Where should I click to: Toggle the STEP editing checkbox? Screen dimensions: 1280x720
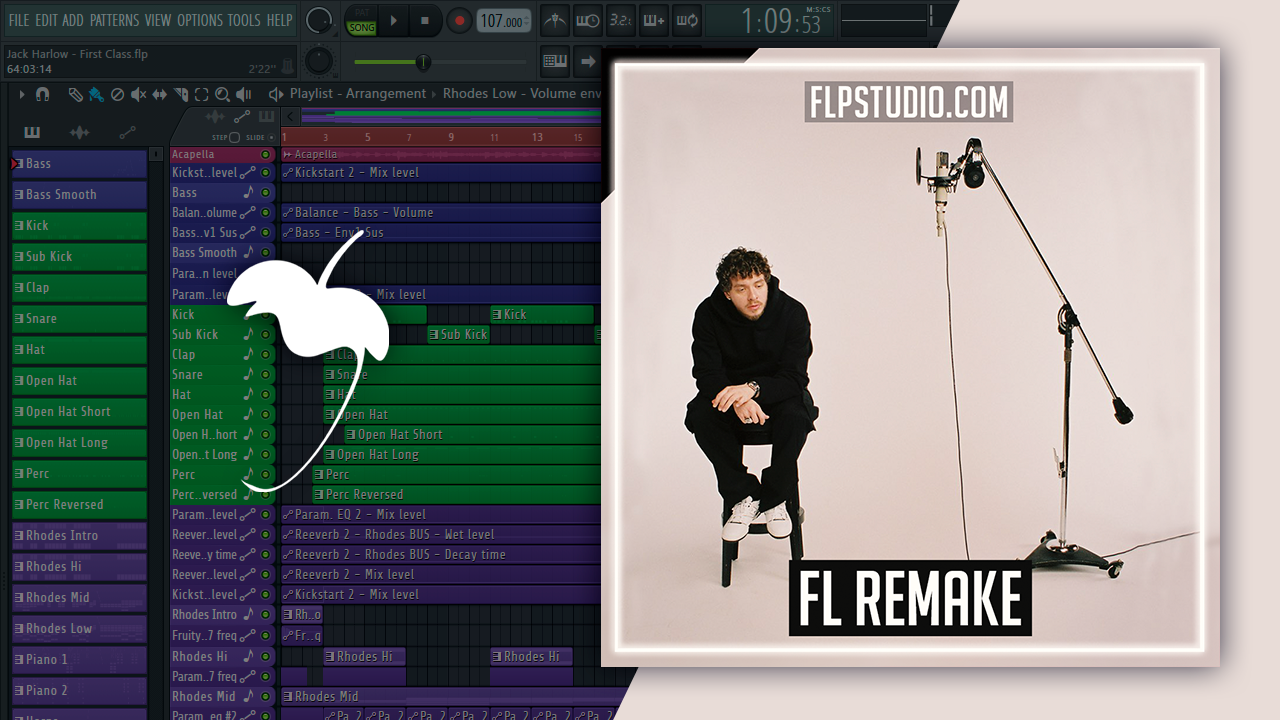pyautogui.click(x=234, y=137)
